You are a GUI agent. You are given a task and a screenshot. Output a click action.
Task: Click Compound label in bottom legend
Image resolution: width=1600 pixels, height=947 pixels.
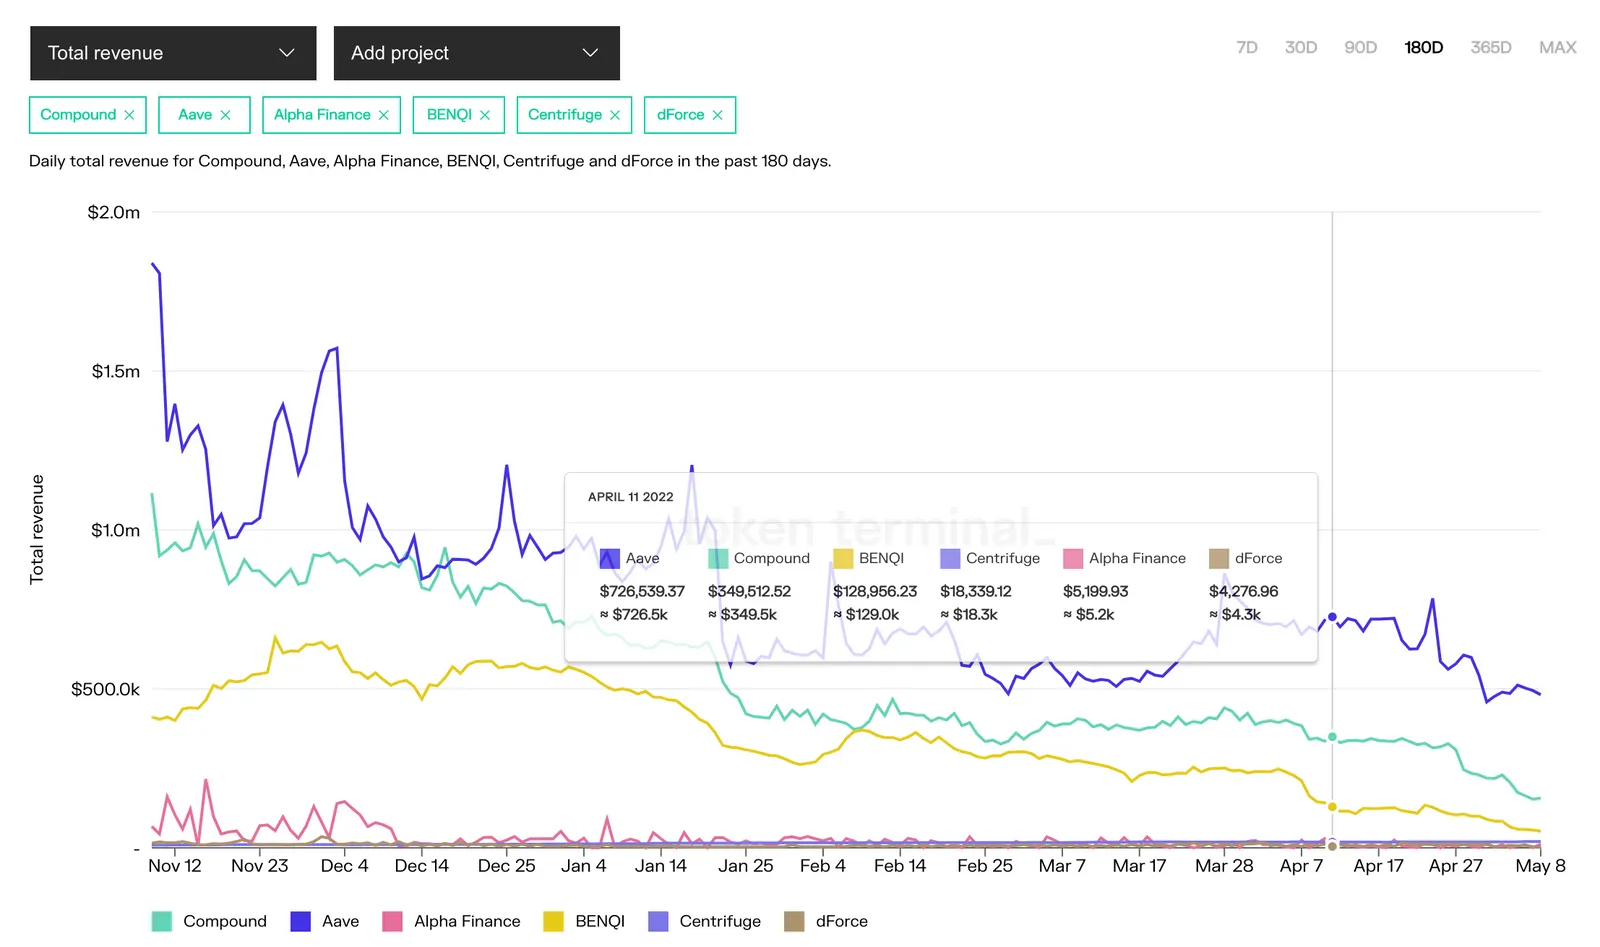point(225,921)
